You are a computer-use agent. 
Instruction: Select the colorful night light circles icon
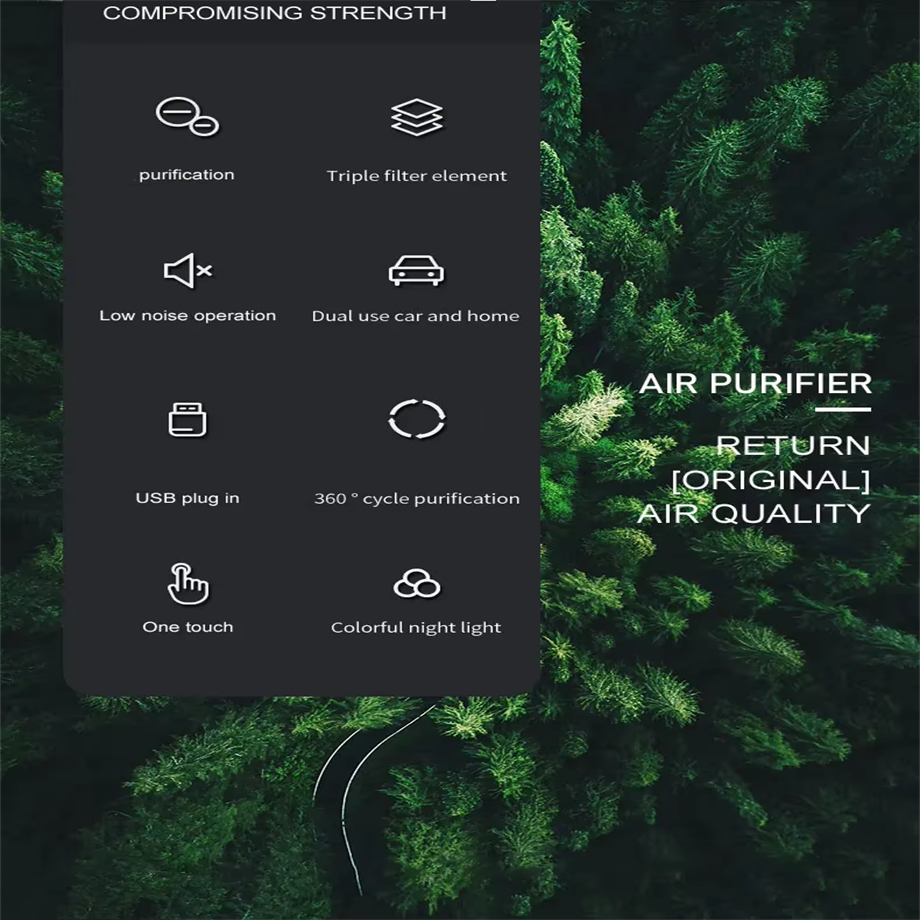click(x=417, y=583)
